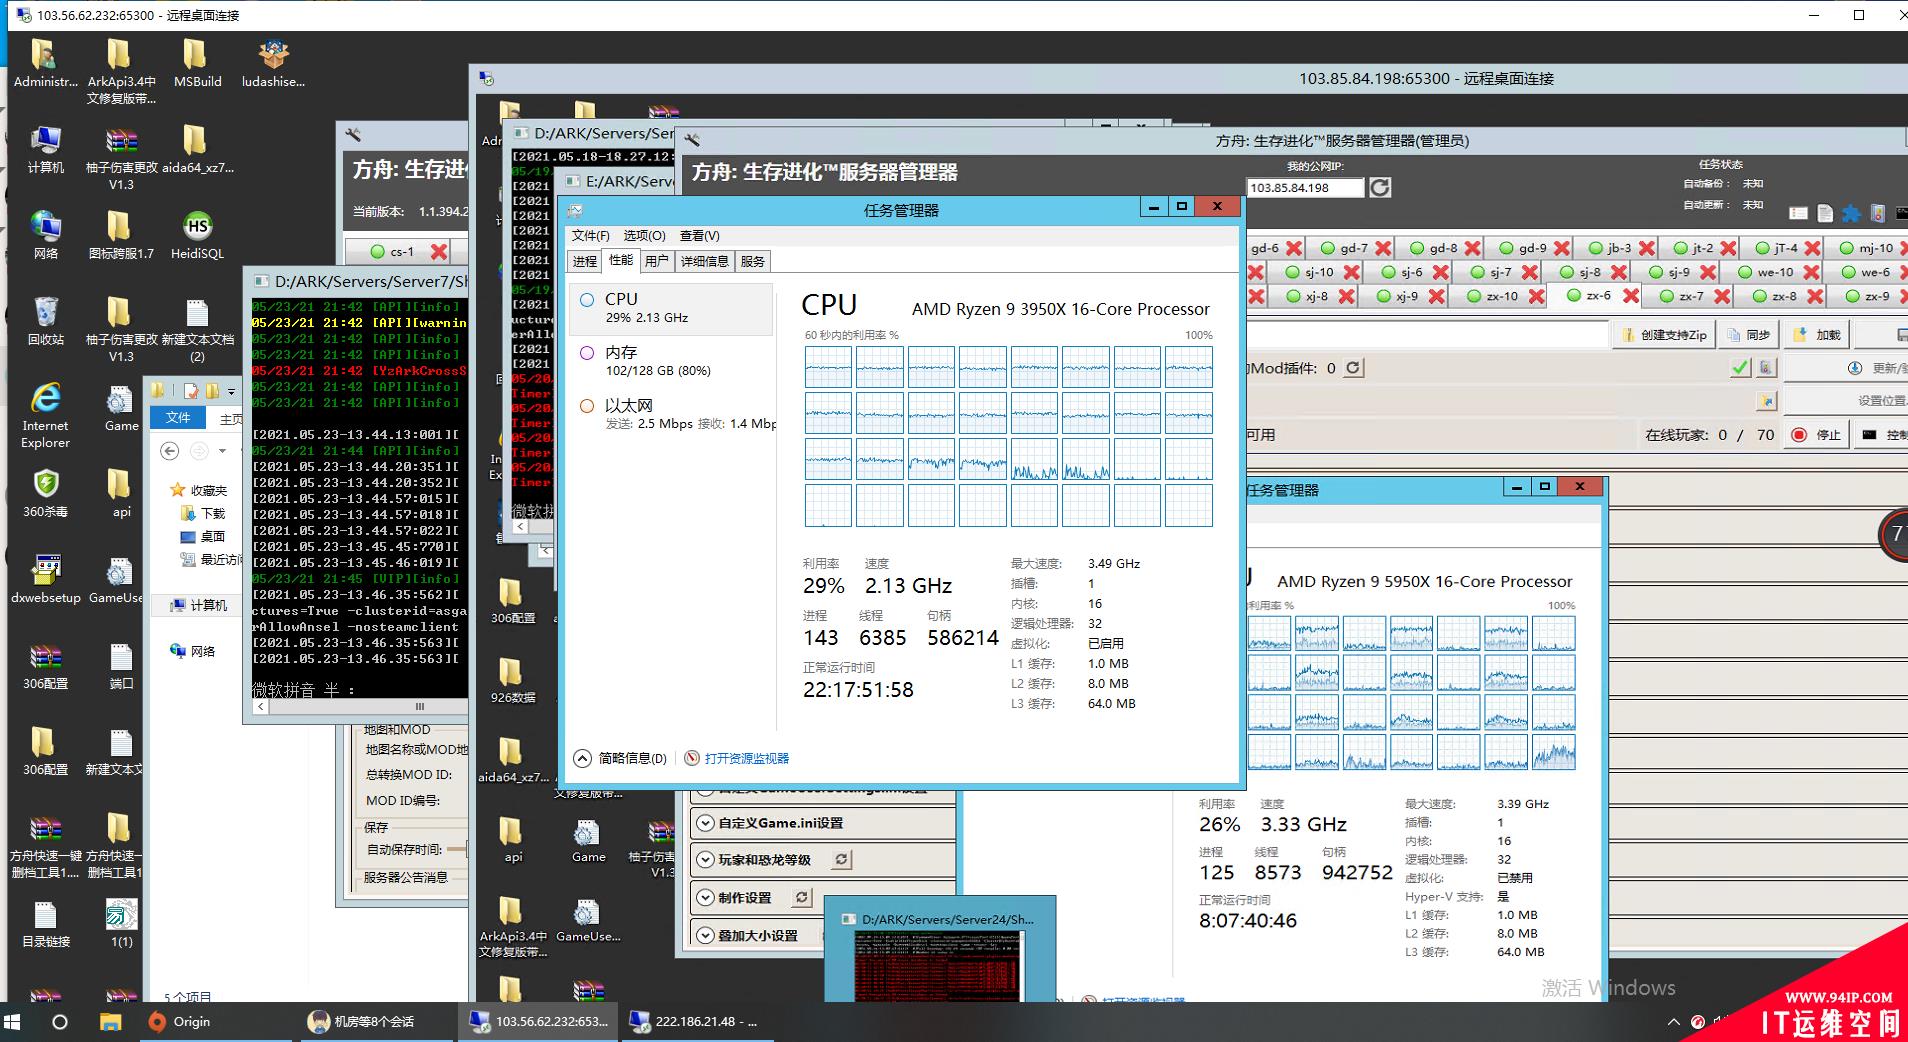Open the Game config file icon on the inner remote desktop
1908x1042 pixels.
coord(588,841)
